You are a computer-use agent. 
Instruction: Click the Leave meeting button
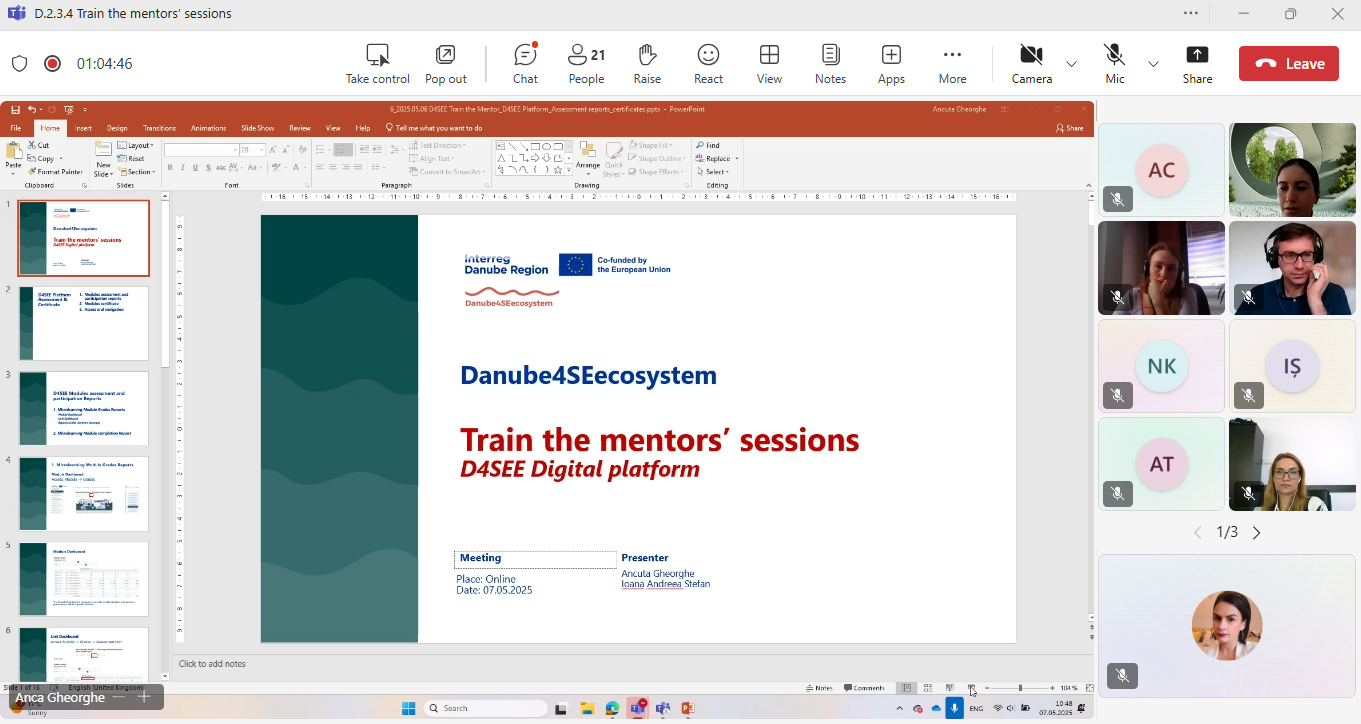coord(1288,64)
